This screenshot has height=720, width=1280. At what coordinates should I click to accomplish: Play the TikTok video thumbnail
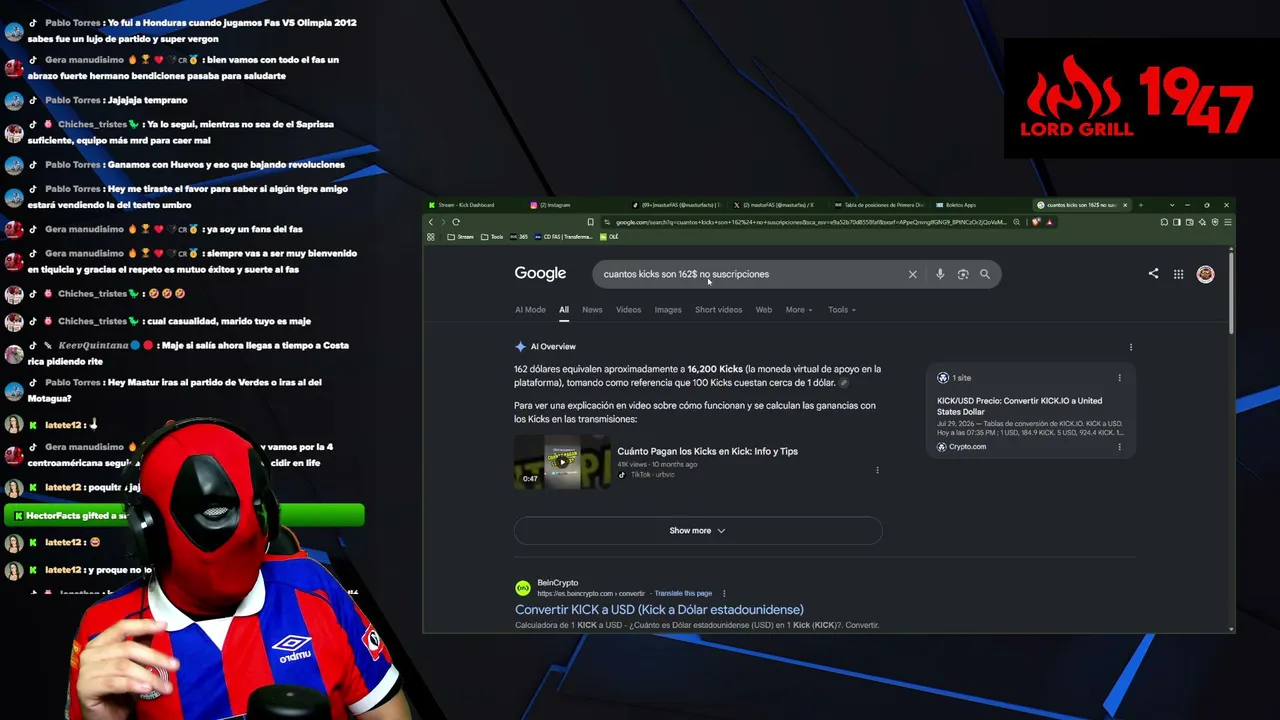[562, 462]
